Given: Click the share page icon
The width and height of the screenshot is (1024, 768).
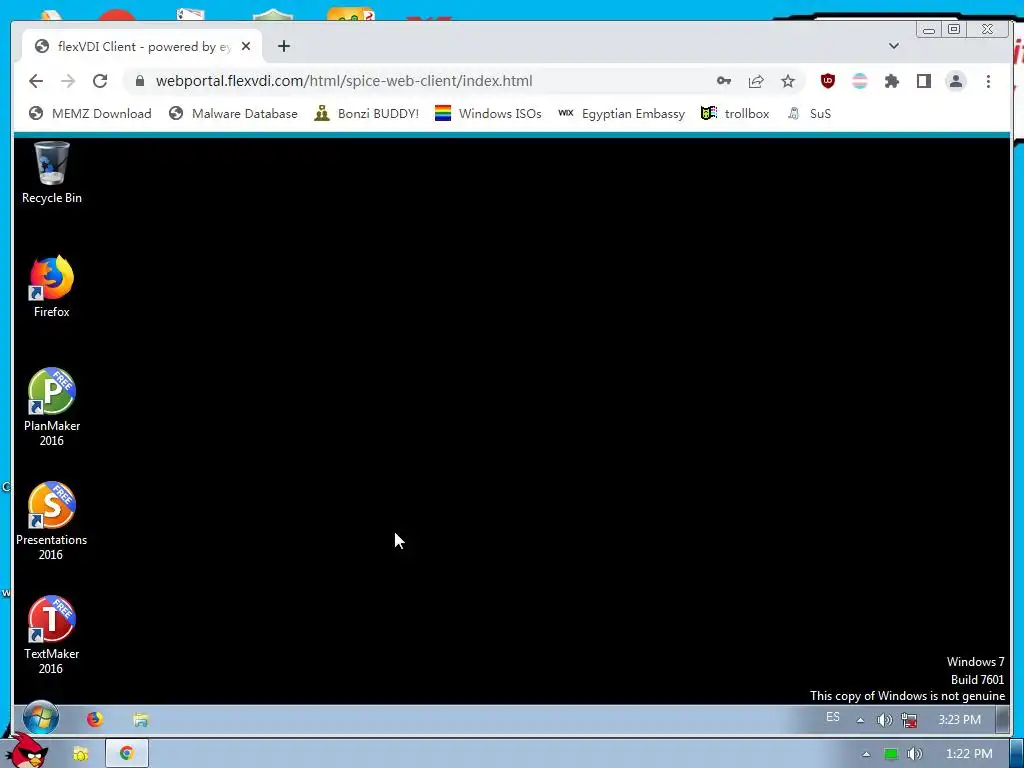Looking at the screenshot, I should [x=756, y=81].
